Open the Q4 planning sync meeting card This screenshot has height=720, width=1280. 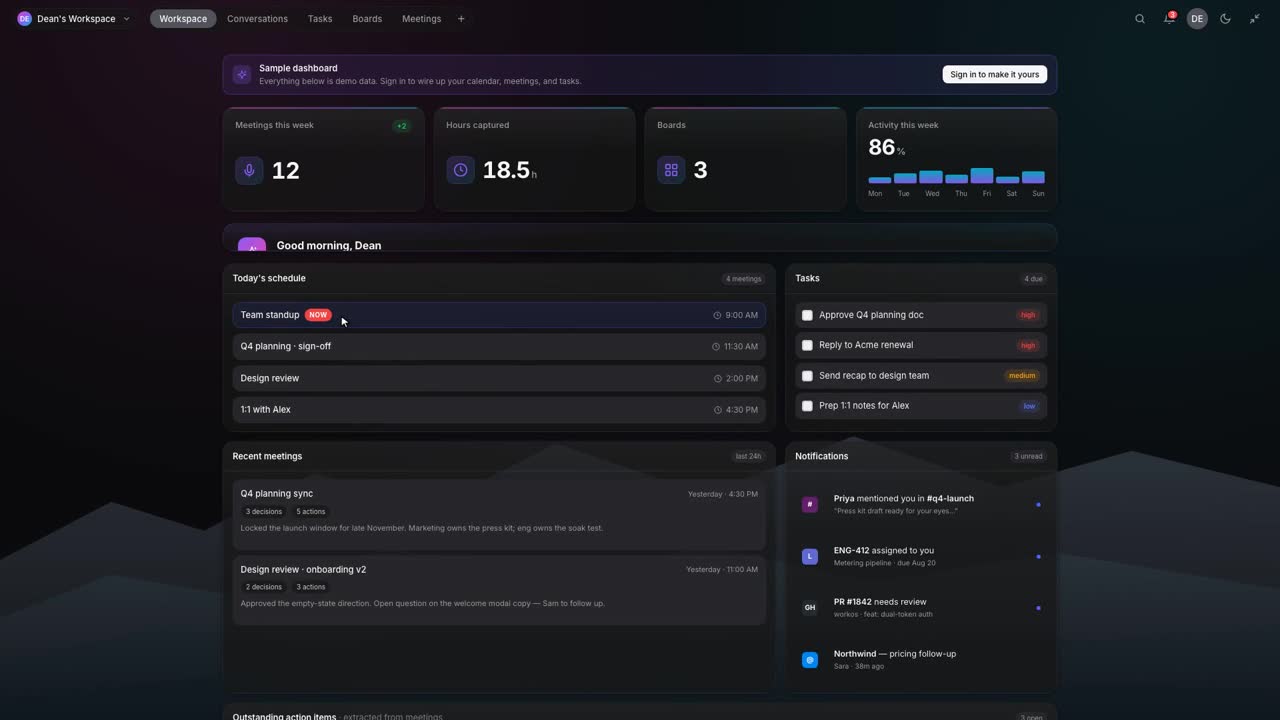pyautogui.click(x=499, y=514)
